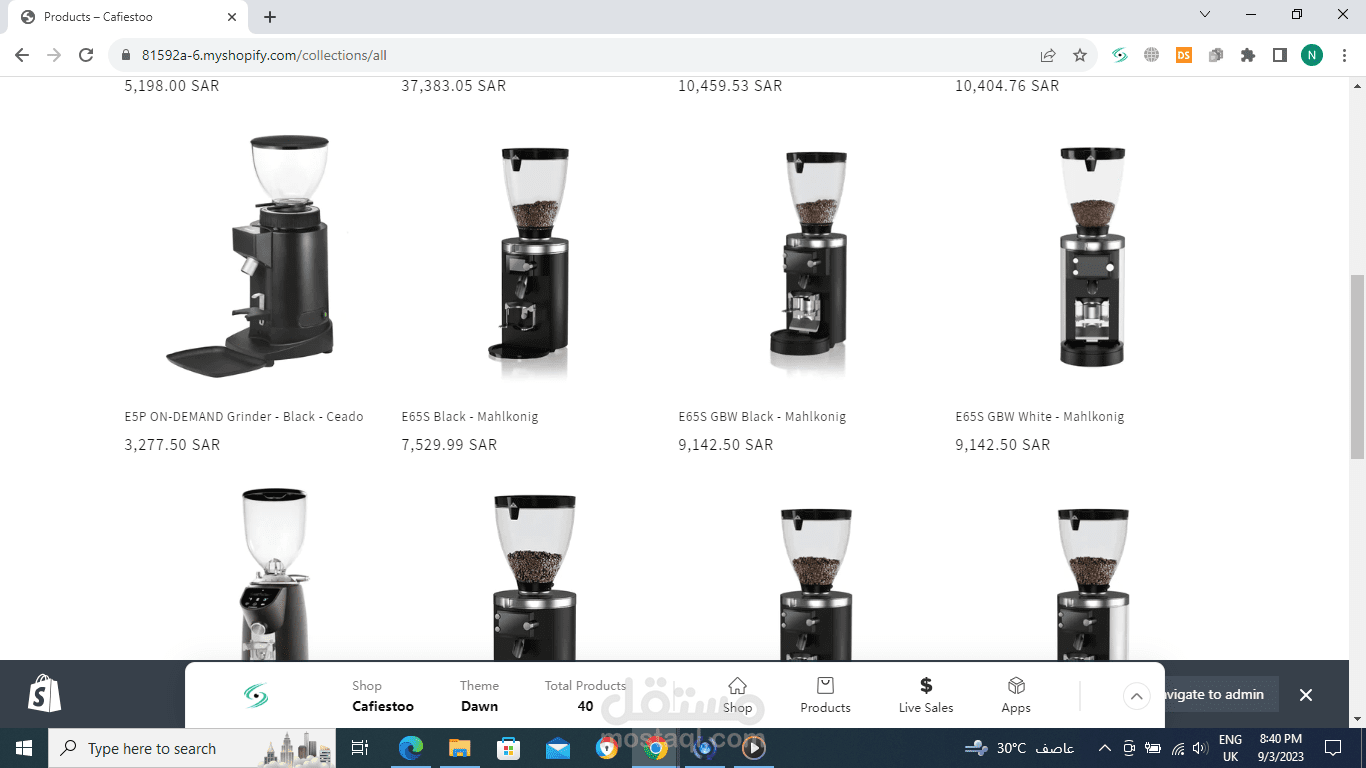Open the green eye extension icon in Chrome toolbar
1366x768 pixels.
click(1120, 55)
